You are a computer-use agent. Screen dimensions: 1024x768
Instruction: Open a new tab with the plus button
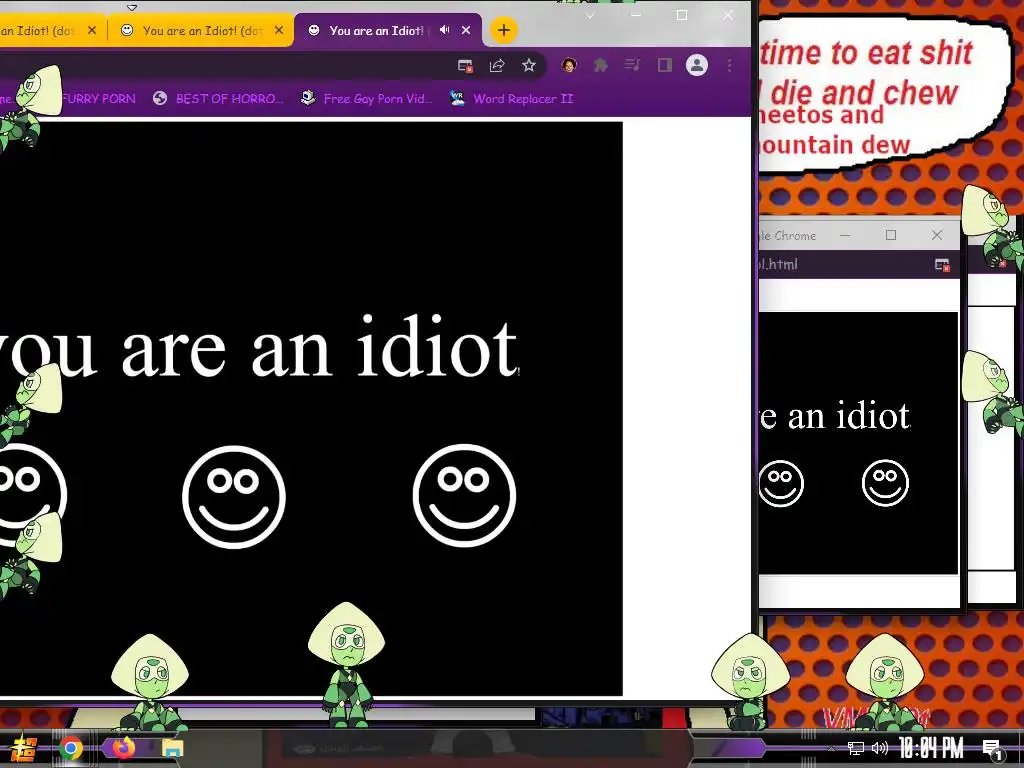[x=504, y=30]
